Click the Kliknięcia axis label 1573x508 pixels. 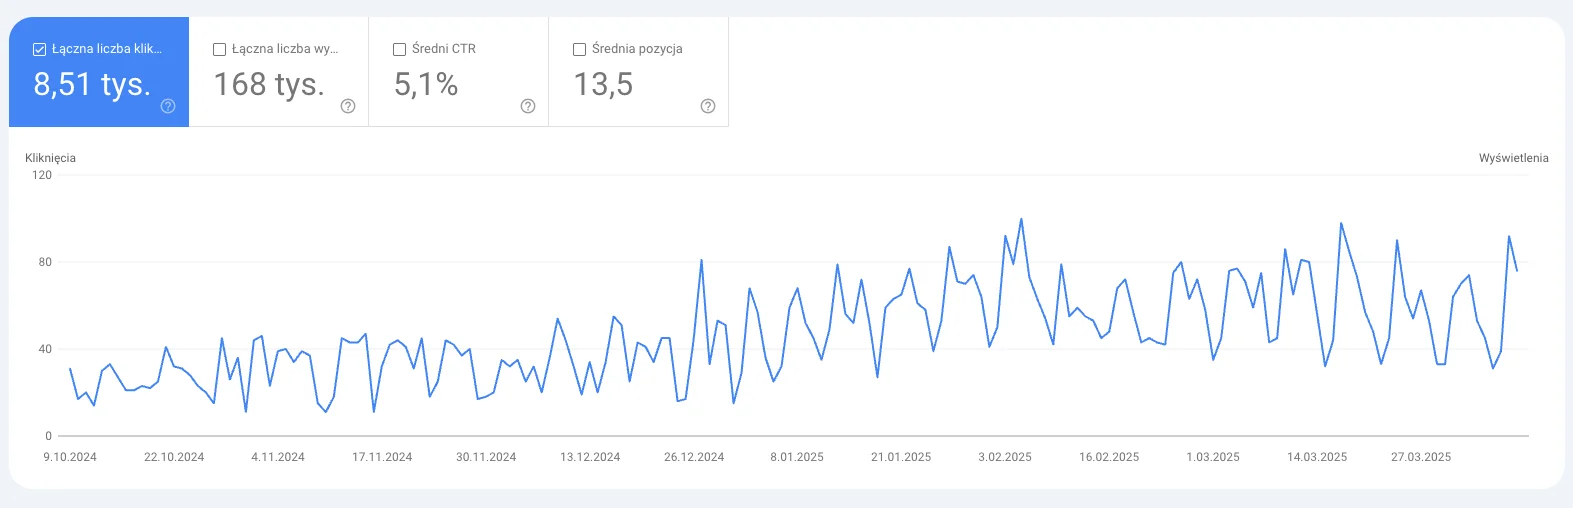point(50,158)
